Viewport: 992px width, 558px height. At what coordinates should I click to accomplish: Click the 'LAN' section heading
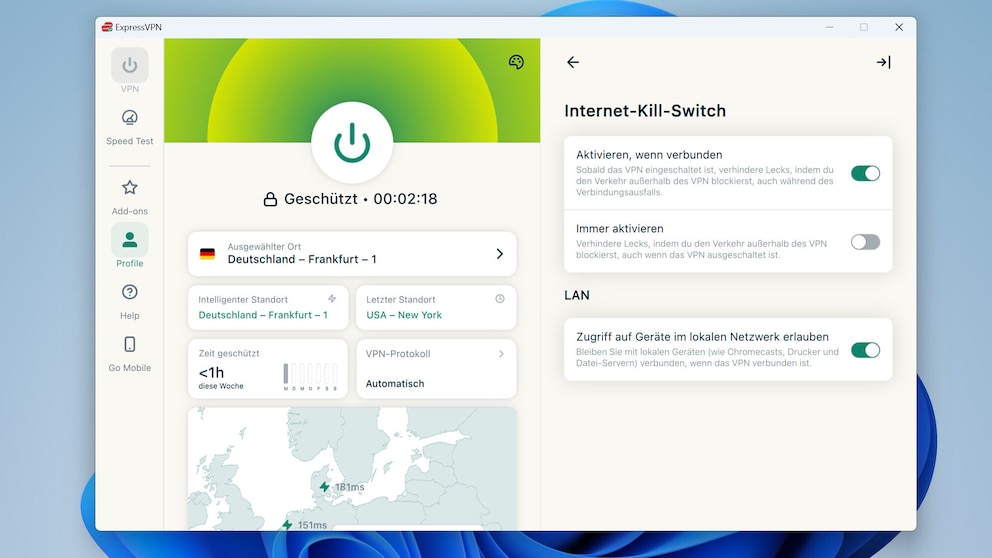[576, 295]
